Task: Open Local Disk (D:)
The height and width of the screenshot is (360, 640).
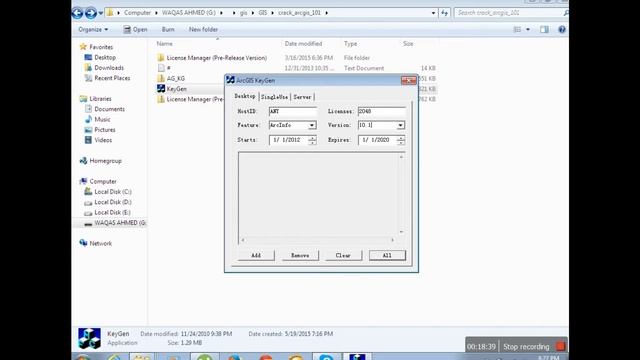Action: 113,202
